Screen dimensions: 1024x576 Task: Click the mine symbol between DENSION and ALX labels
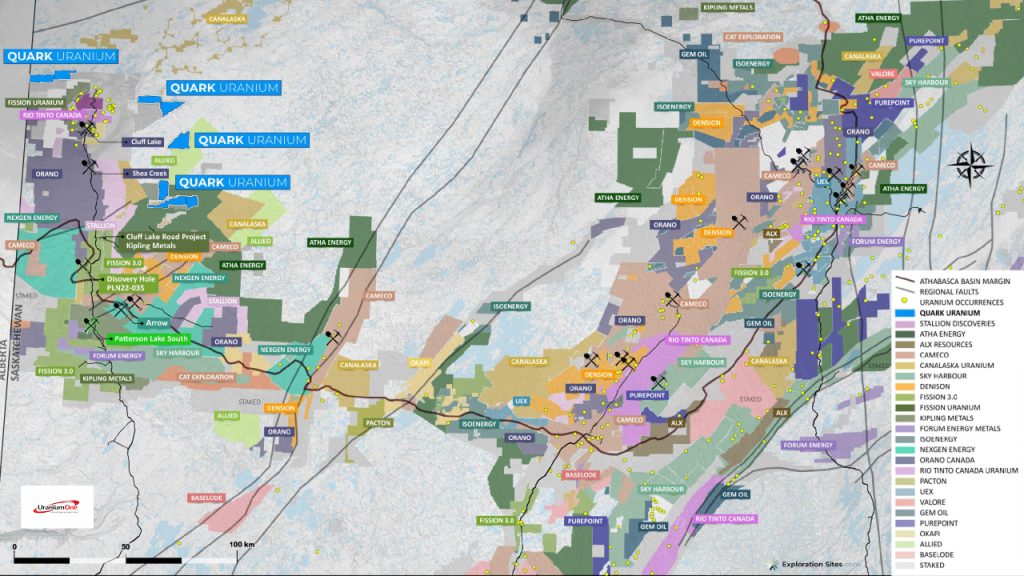pyautogui.click(x=739, y=221)
